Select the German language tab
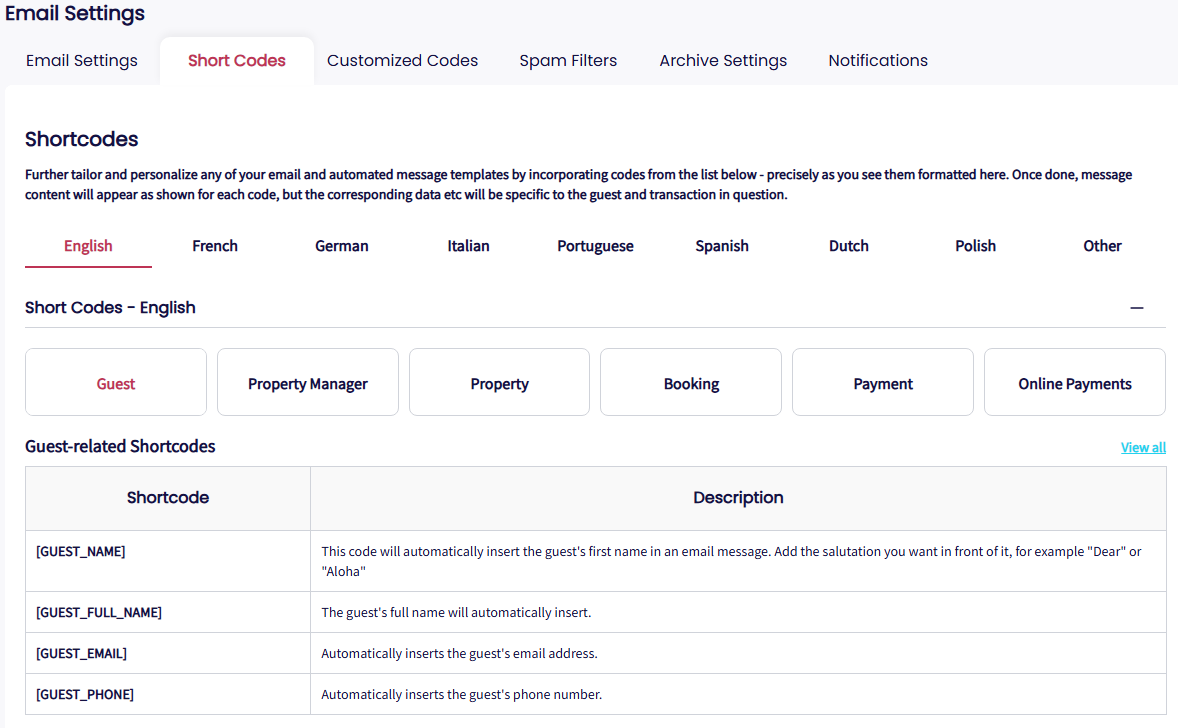 point(342,246)
